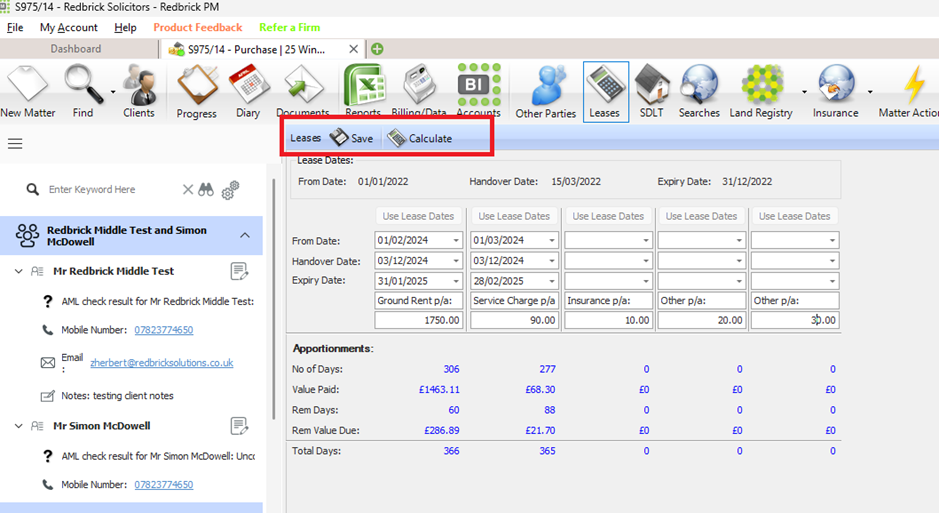Open notes icon for Mr Simon McDowell
The height and width of the screenshot is (513, 939).
(x=239, y=426)
